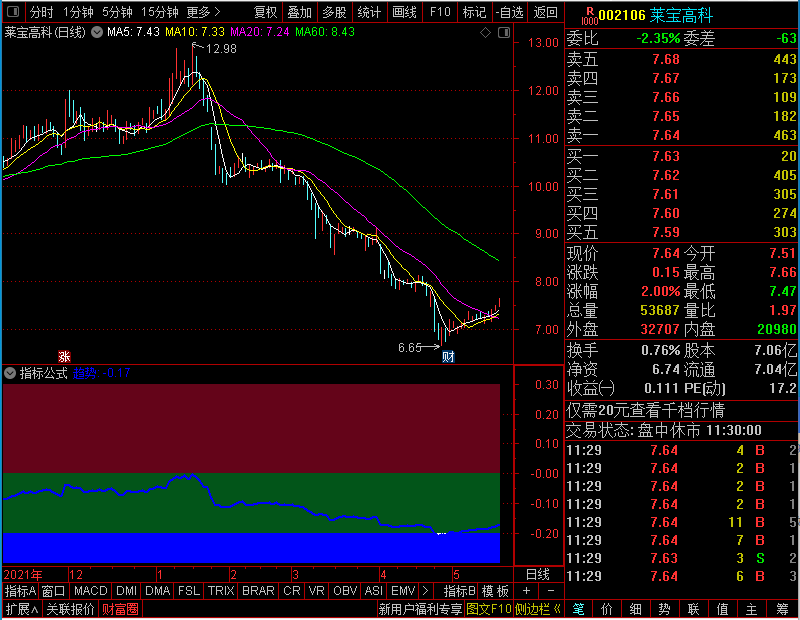Click the window layout icon before 分时
The height and width of the screenshot is (620, 800).
[x=13, y=11]
